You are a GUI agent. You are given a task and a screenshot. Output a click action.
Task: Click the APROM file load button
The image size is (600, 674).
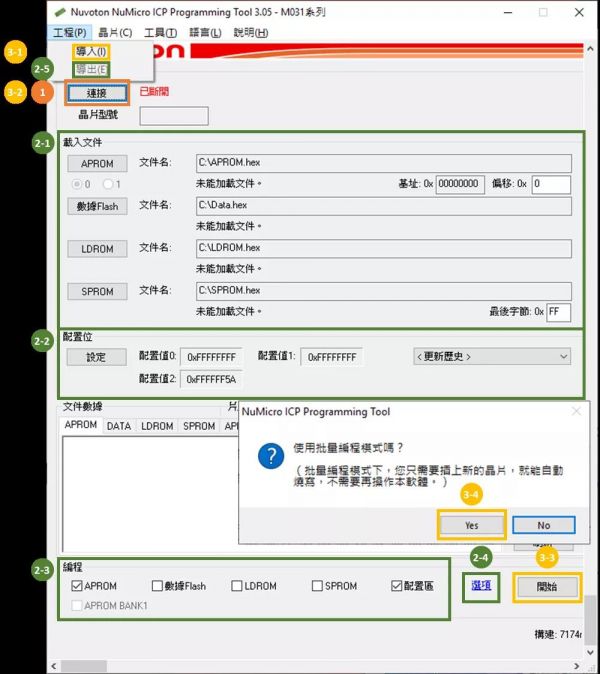point(97,163)
